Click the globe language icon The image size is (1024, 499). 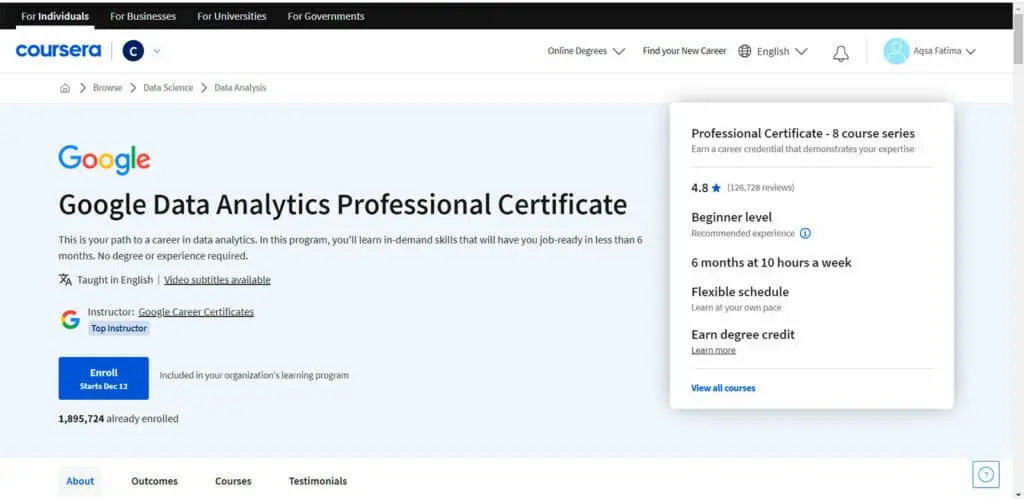[744, 51]
